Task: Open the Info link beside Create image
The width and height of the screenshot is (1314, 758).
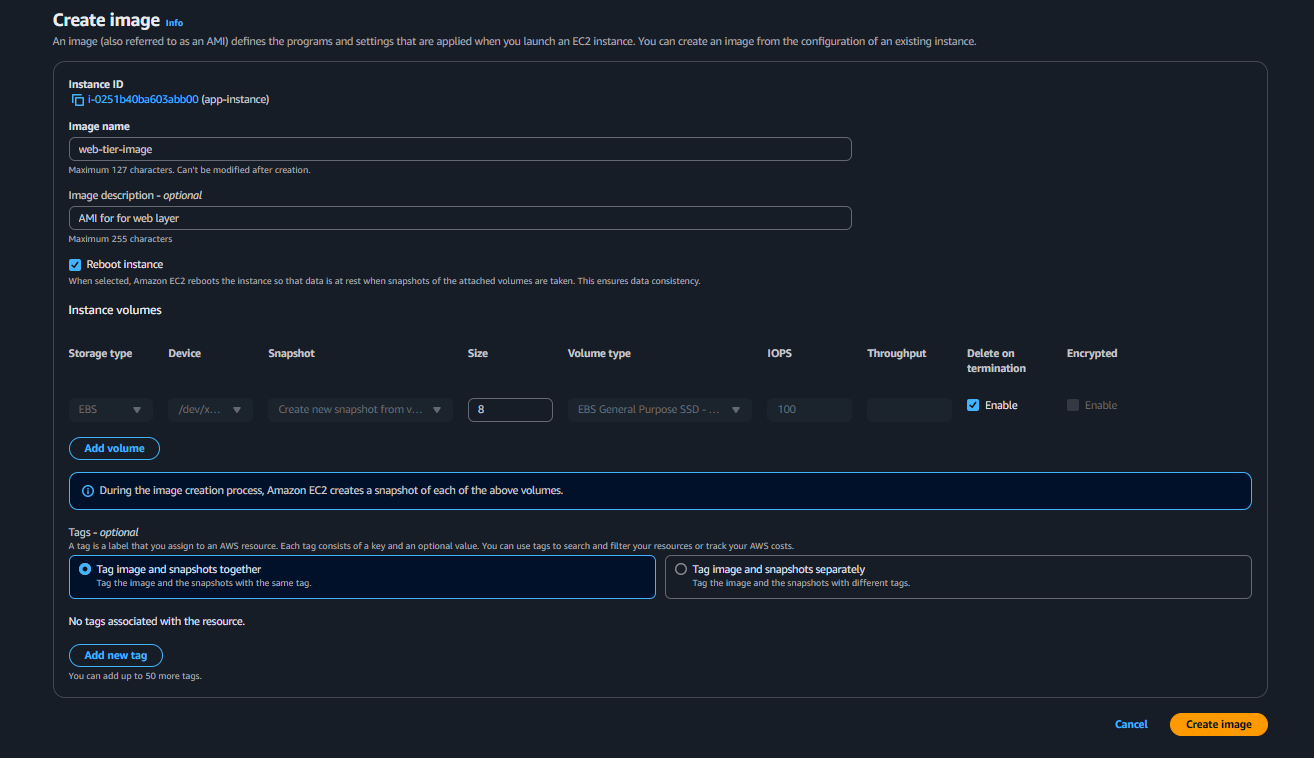Action: (174, 22)
